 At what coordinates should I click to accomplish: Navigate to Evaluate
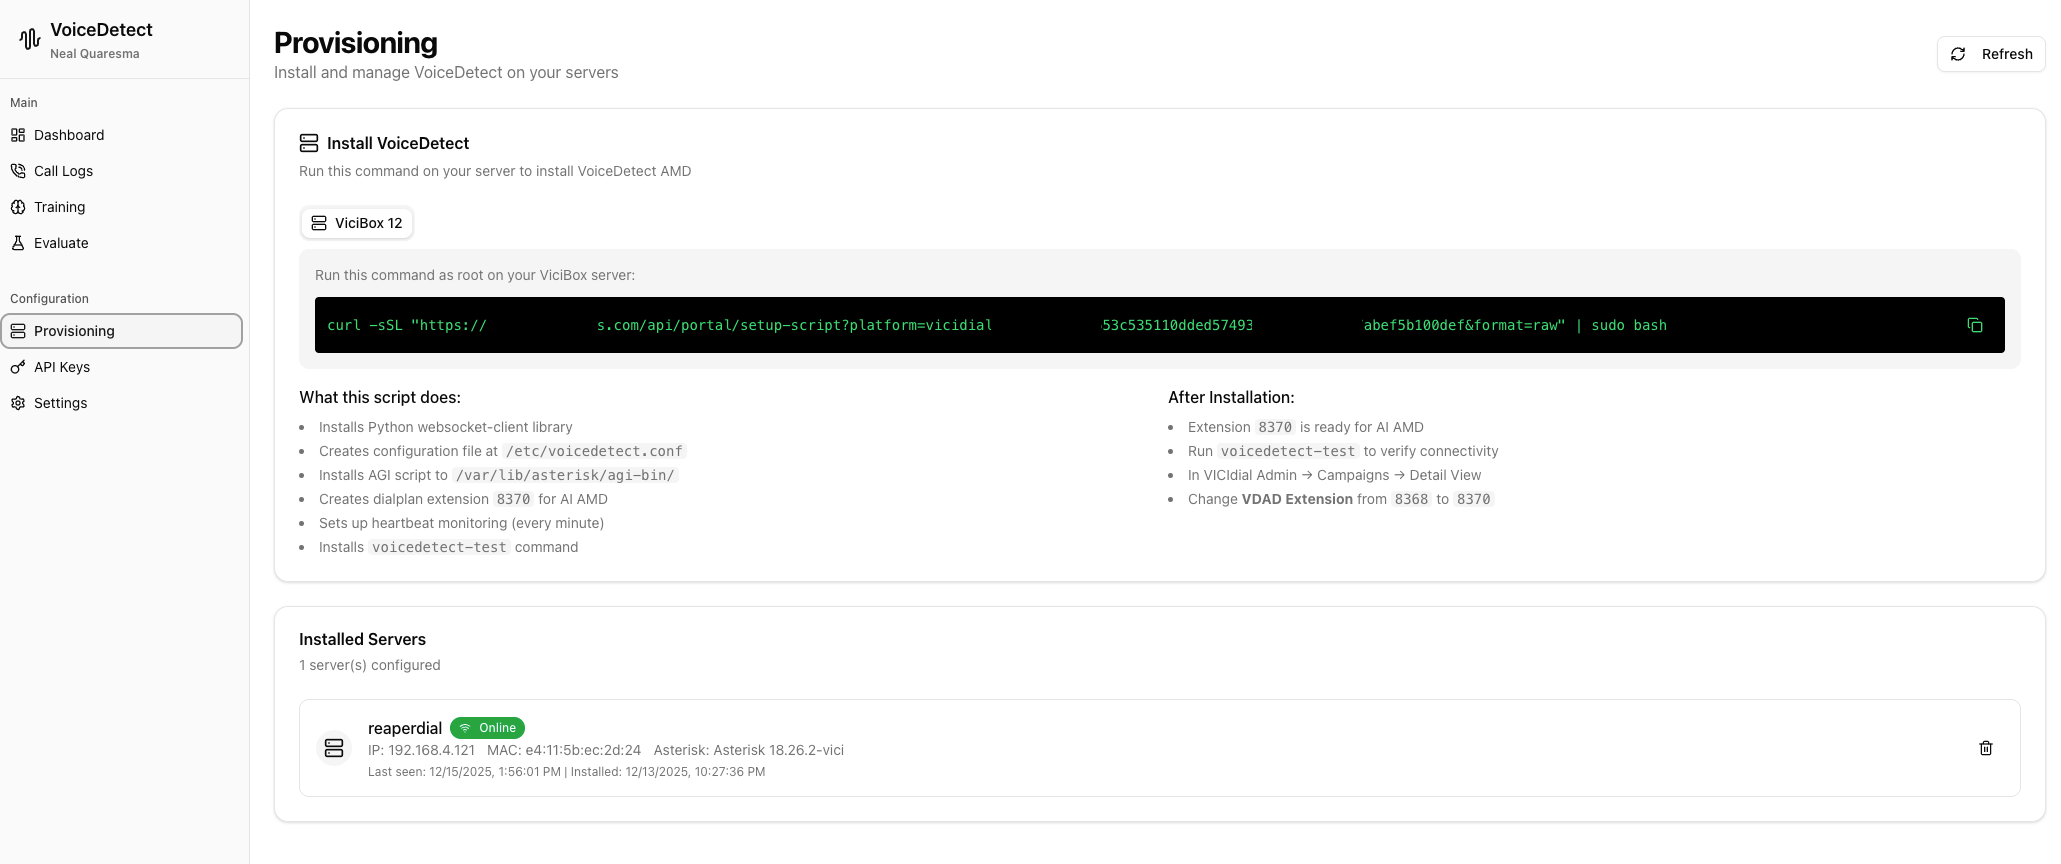[122, 243]
